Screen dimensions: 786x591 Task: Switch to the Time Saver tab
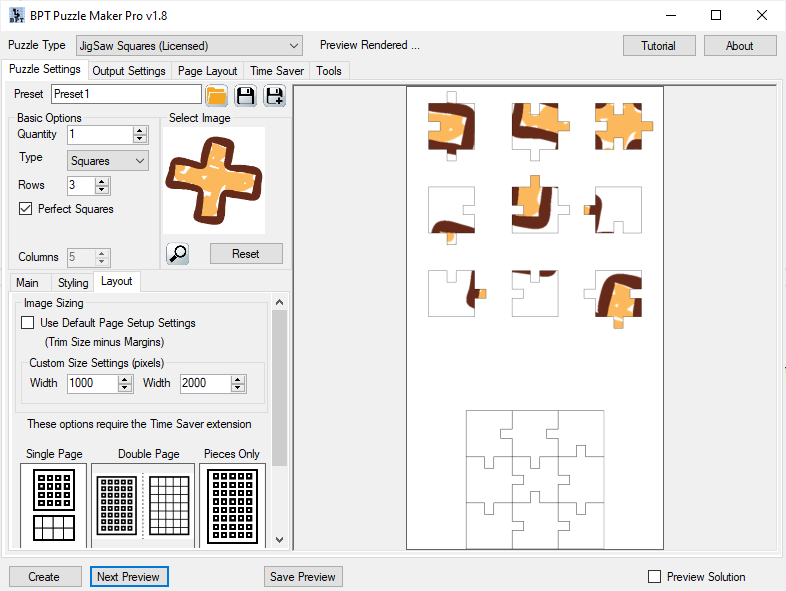coord(277,71)
